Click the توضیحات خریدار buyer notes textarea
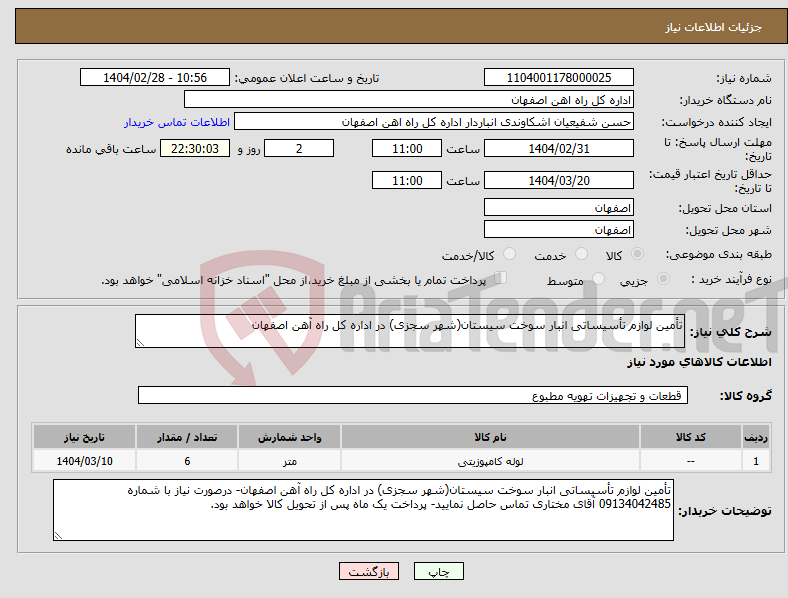Screen dimensions: 788x598 tap(363, 510)
